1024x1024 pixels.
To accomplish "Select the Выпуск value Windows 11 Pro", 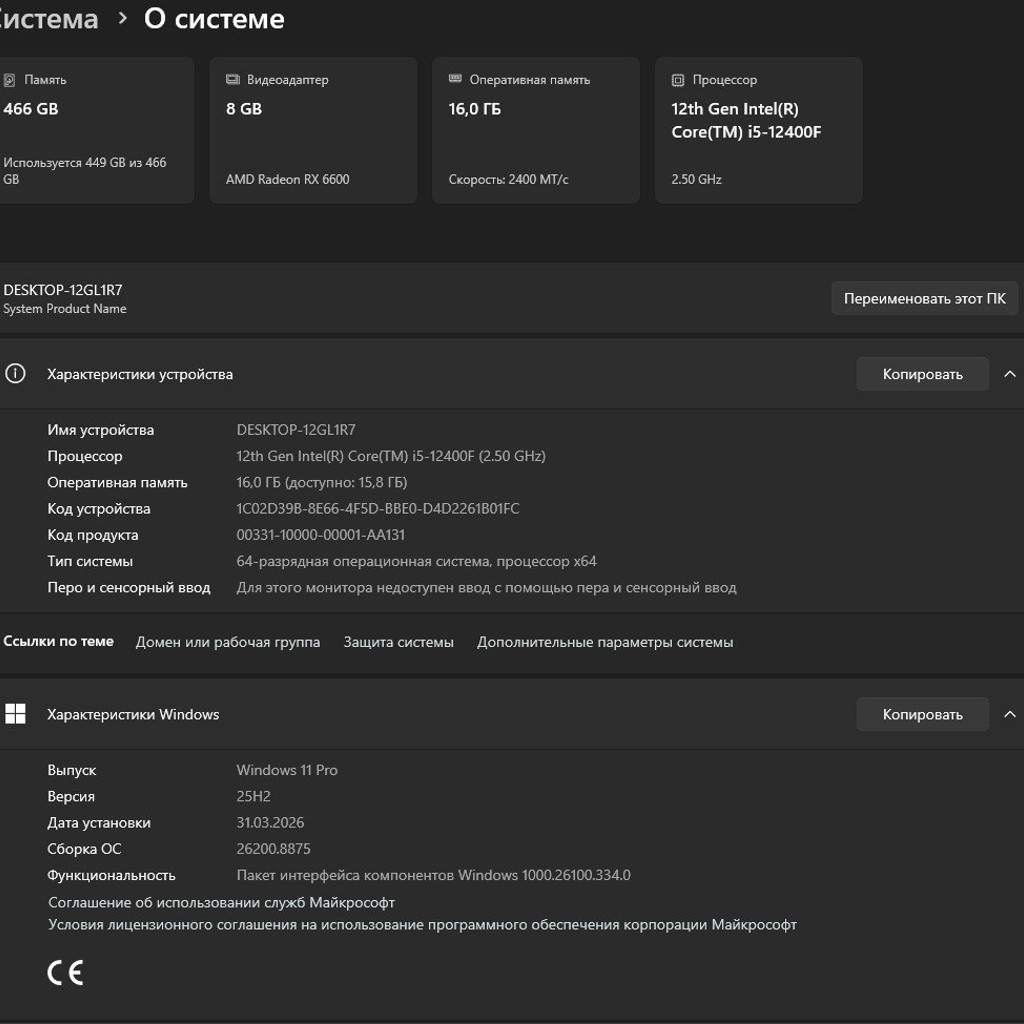I will pyautogui.click(x=287, y=770).
